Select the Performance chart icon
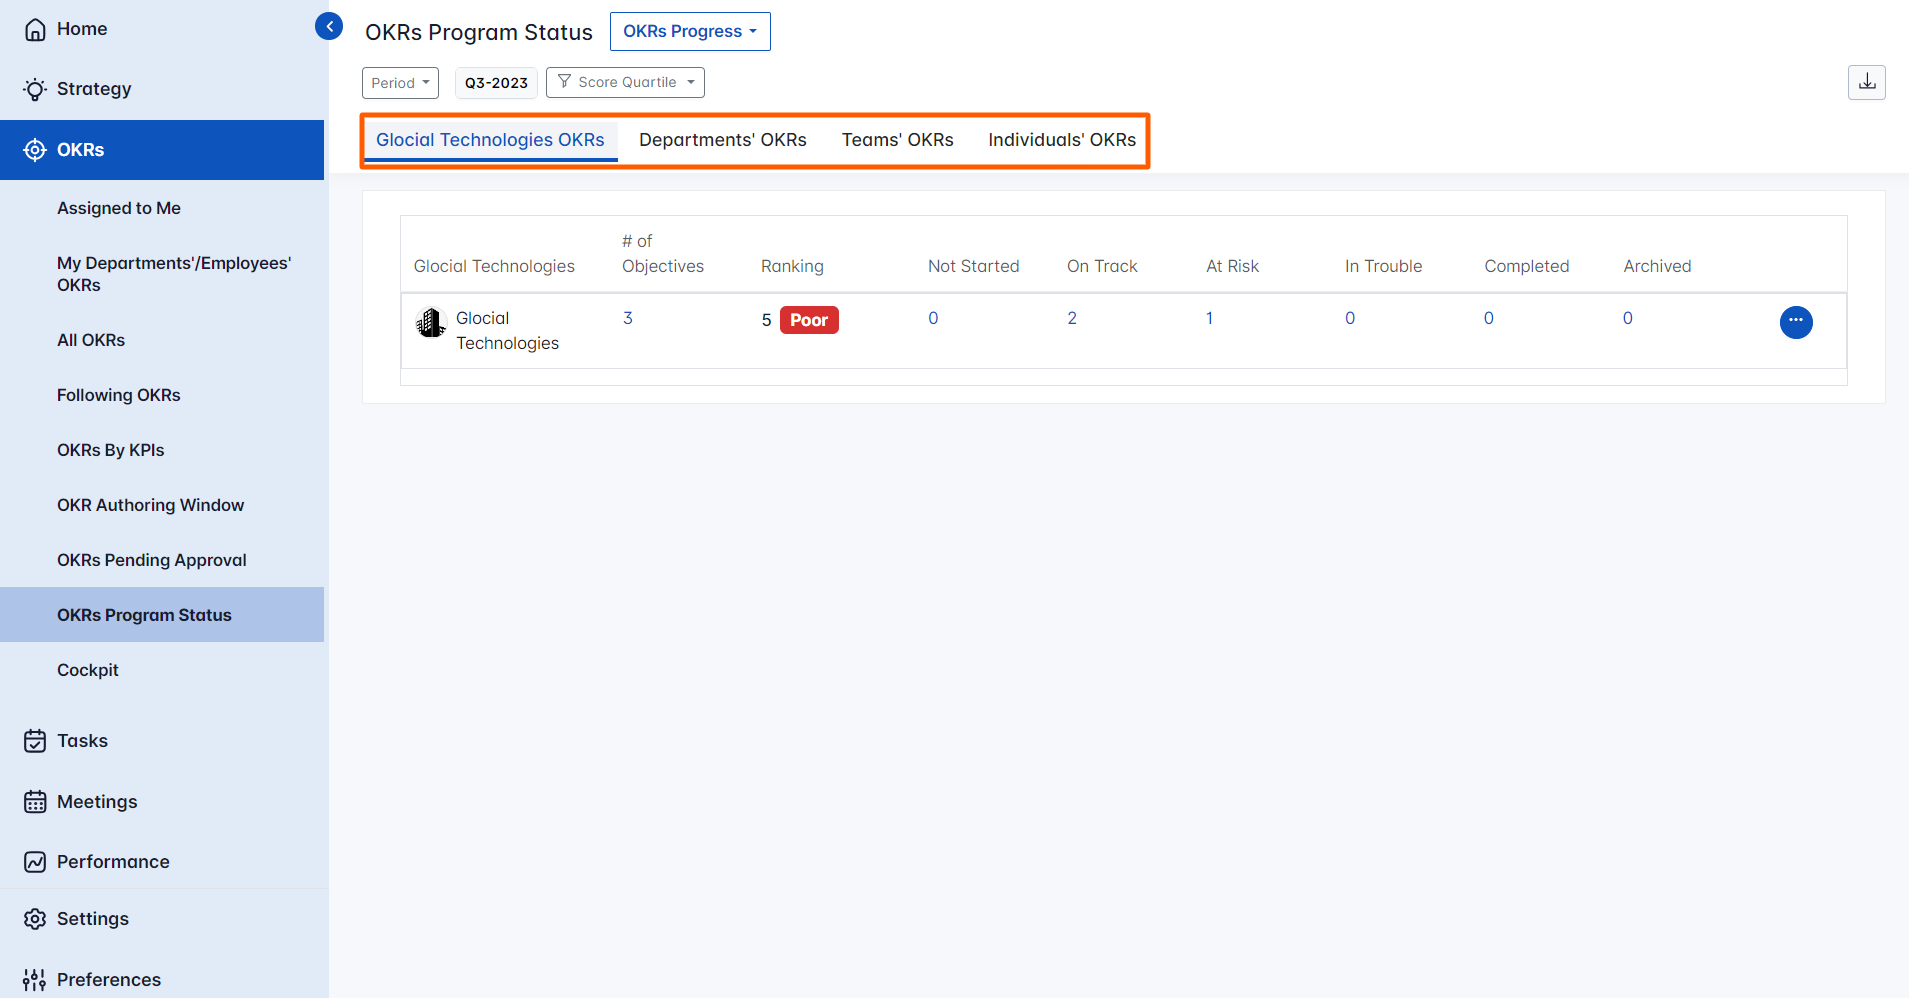 35,861
